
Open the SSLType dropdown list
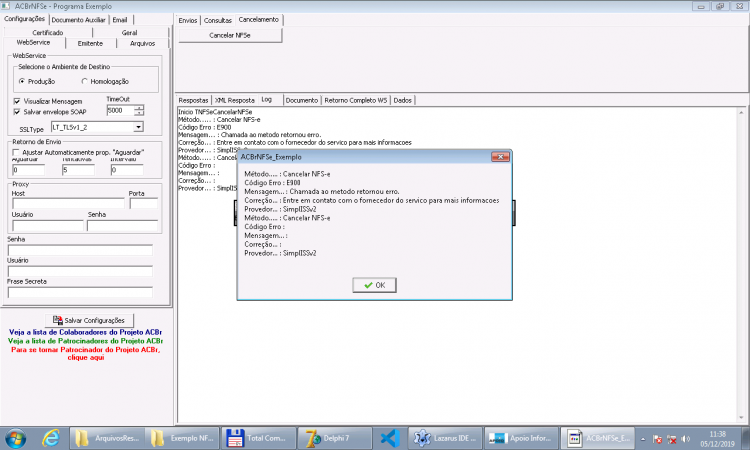138,127
